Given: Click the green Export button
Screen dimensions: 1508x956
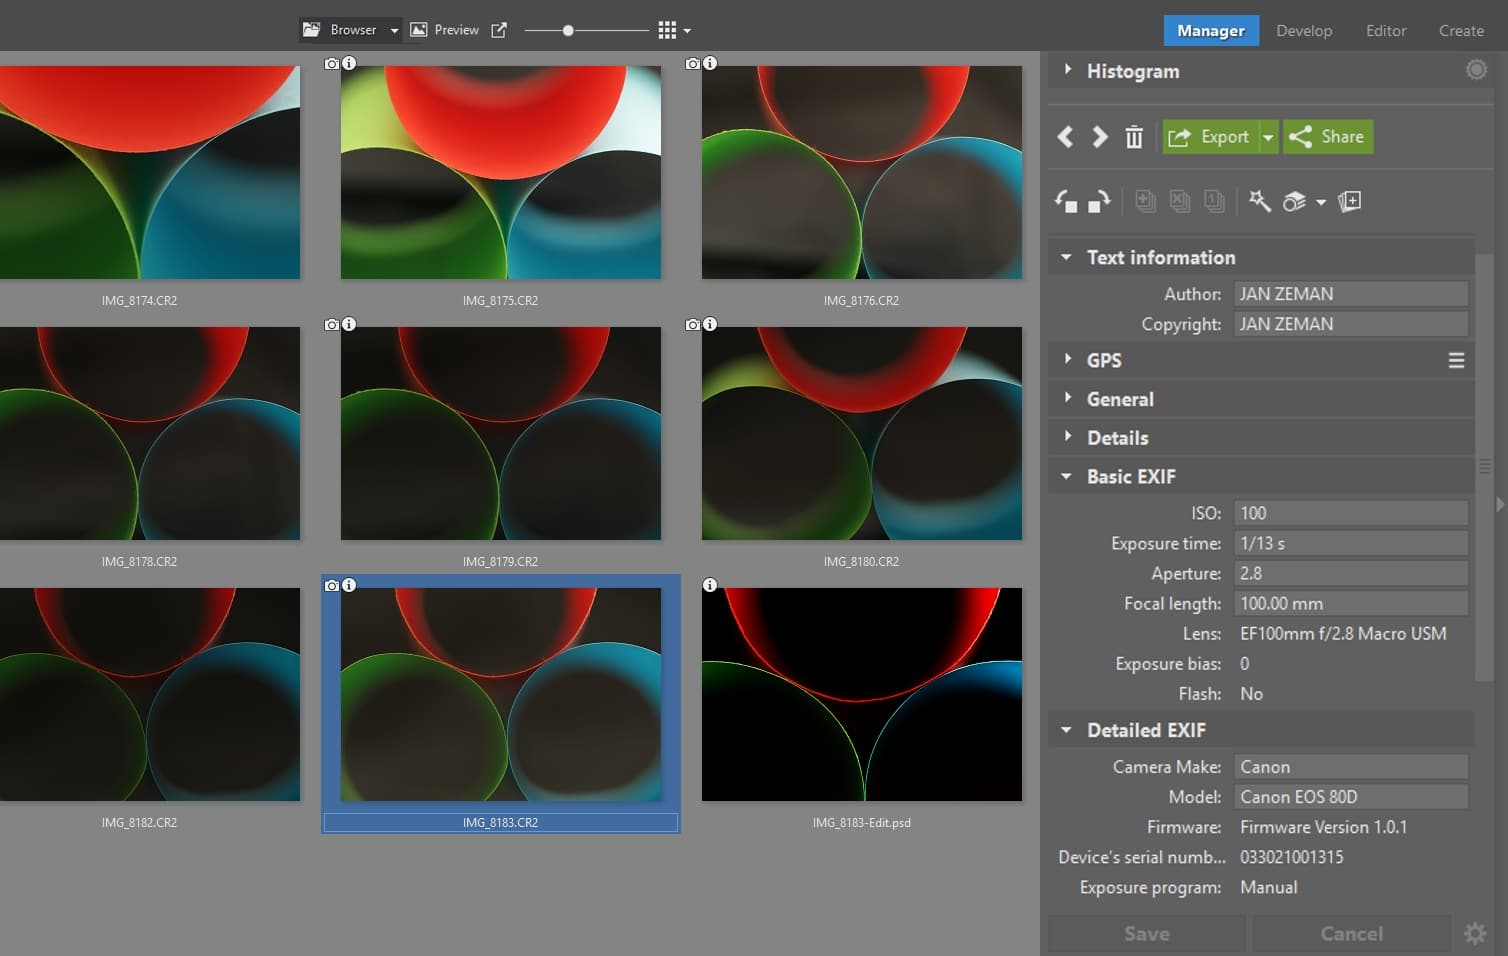Looking at the screenshot, I should (1211, 137).
